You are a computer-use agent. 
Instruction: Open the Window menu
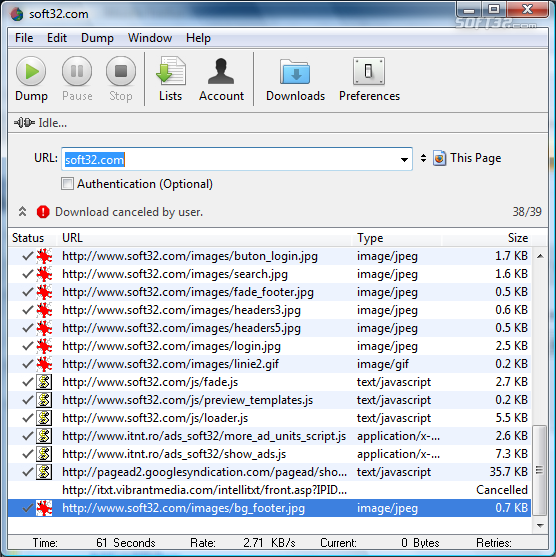tap(150, 38)
